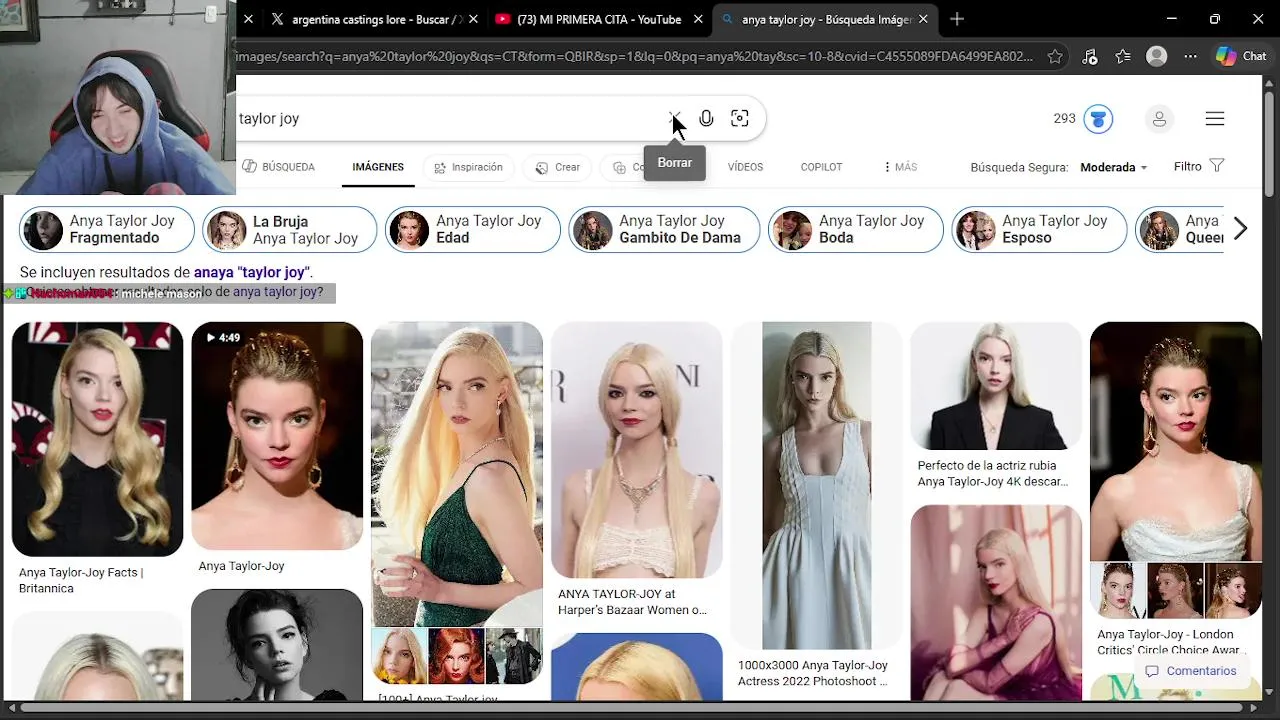
Task: Open the Moderada safe search dropdown
Action: [1113, 167]
